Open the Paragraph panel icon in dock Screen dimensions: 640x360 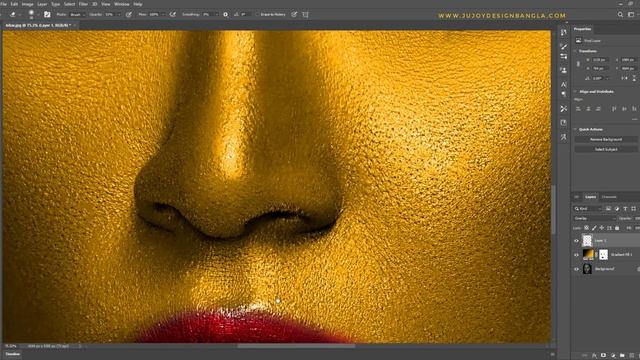click(564, 94)
